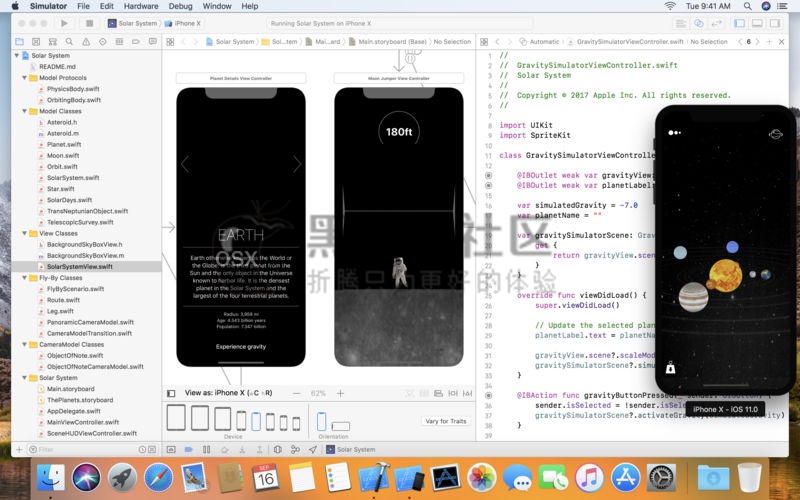Viewport: 800px width, 500px height.
Task: Toggle breakpoints activation in debug bar
Action: click(188, 449)
